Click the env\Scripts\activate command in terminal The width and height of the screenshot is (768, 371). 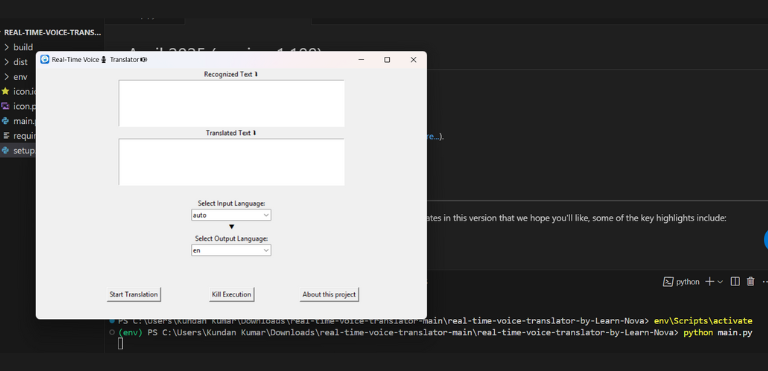coord(703,321)
